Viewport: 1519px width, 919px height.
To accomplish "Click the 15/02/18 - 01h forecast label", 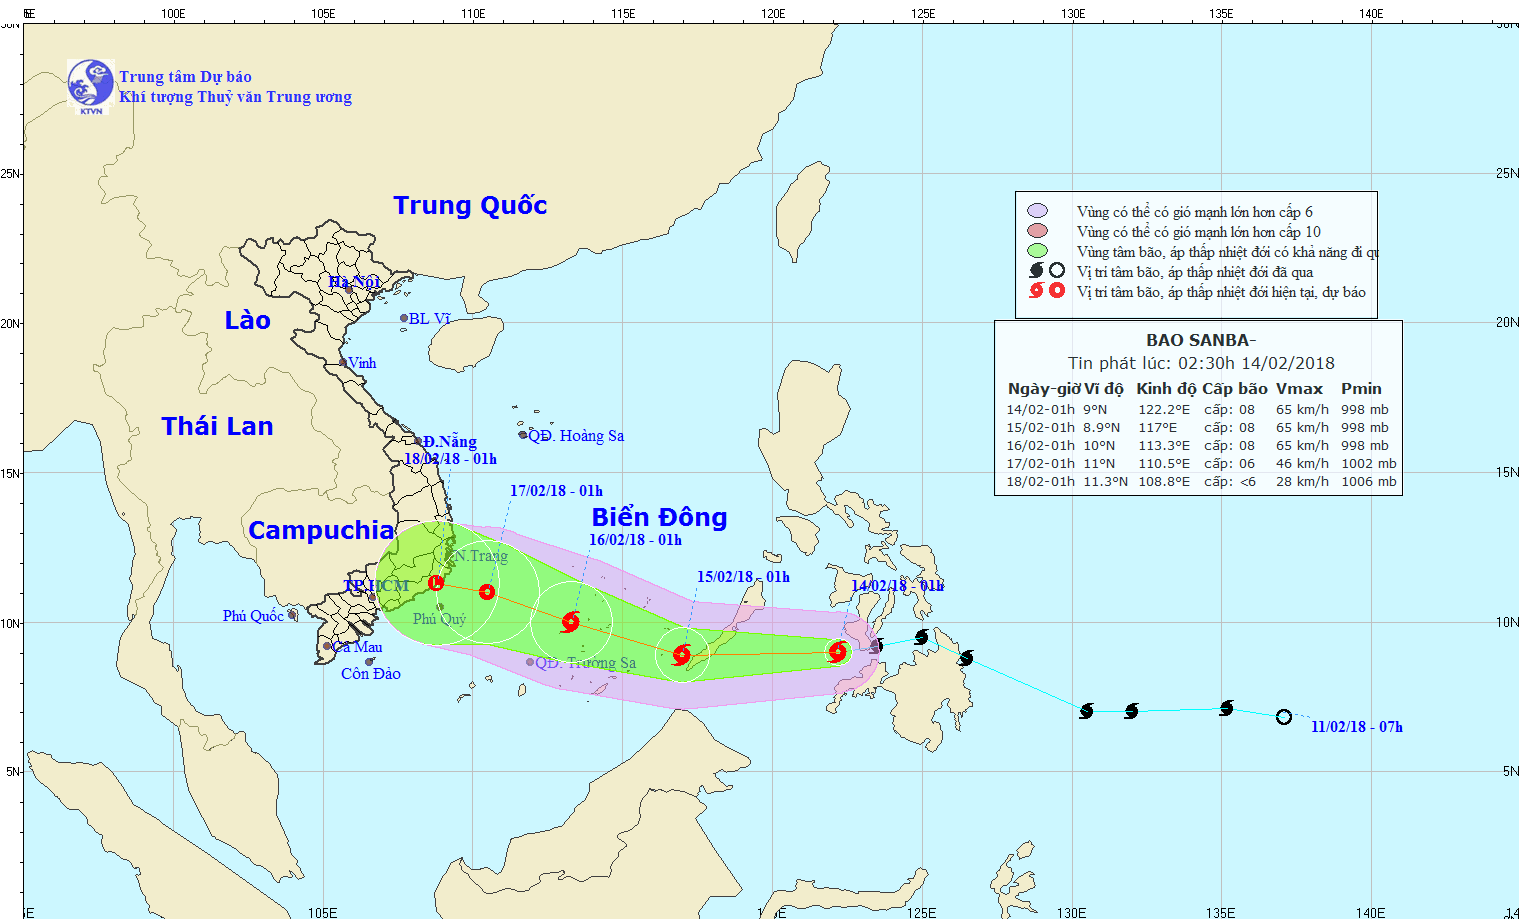I will pos(743,577).
